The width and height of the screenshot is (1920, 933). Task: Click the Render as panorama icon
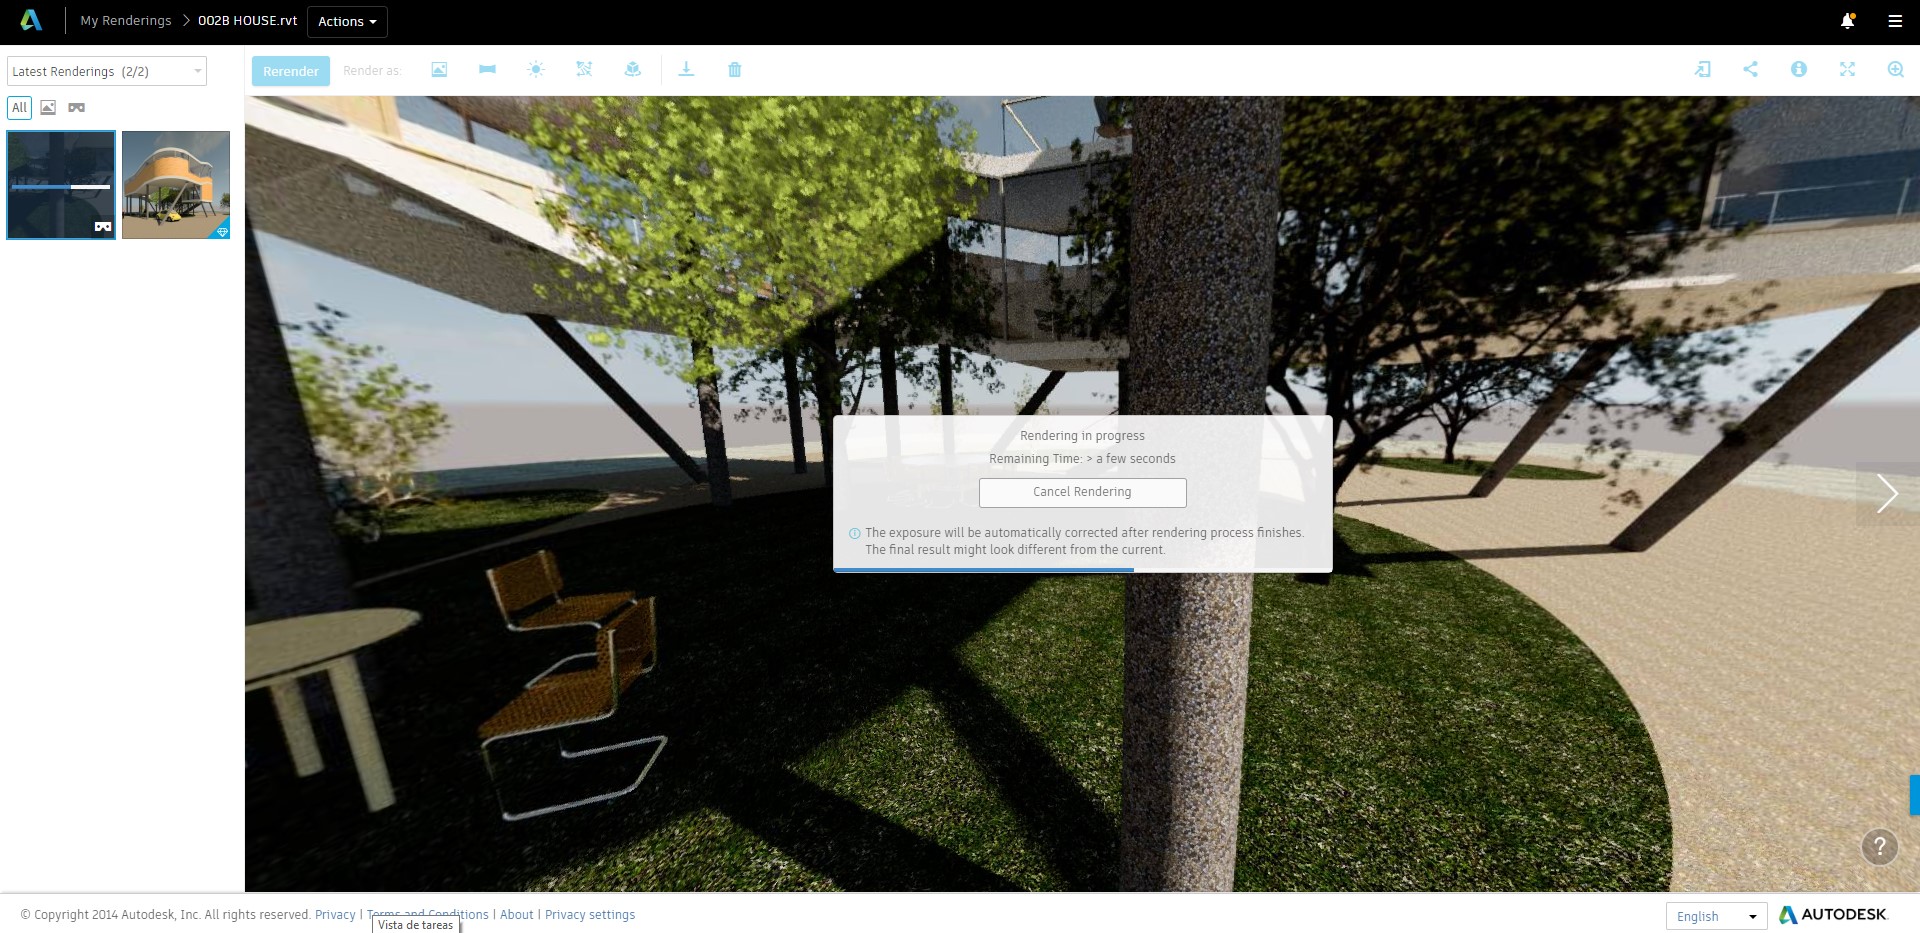tap(487, 70)
